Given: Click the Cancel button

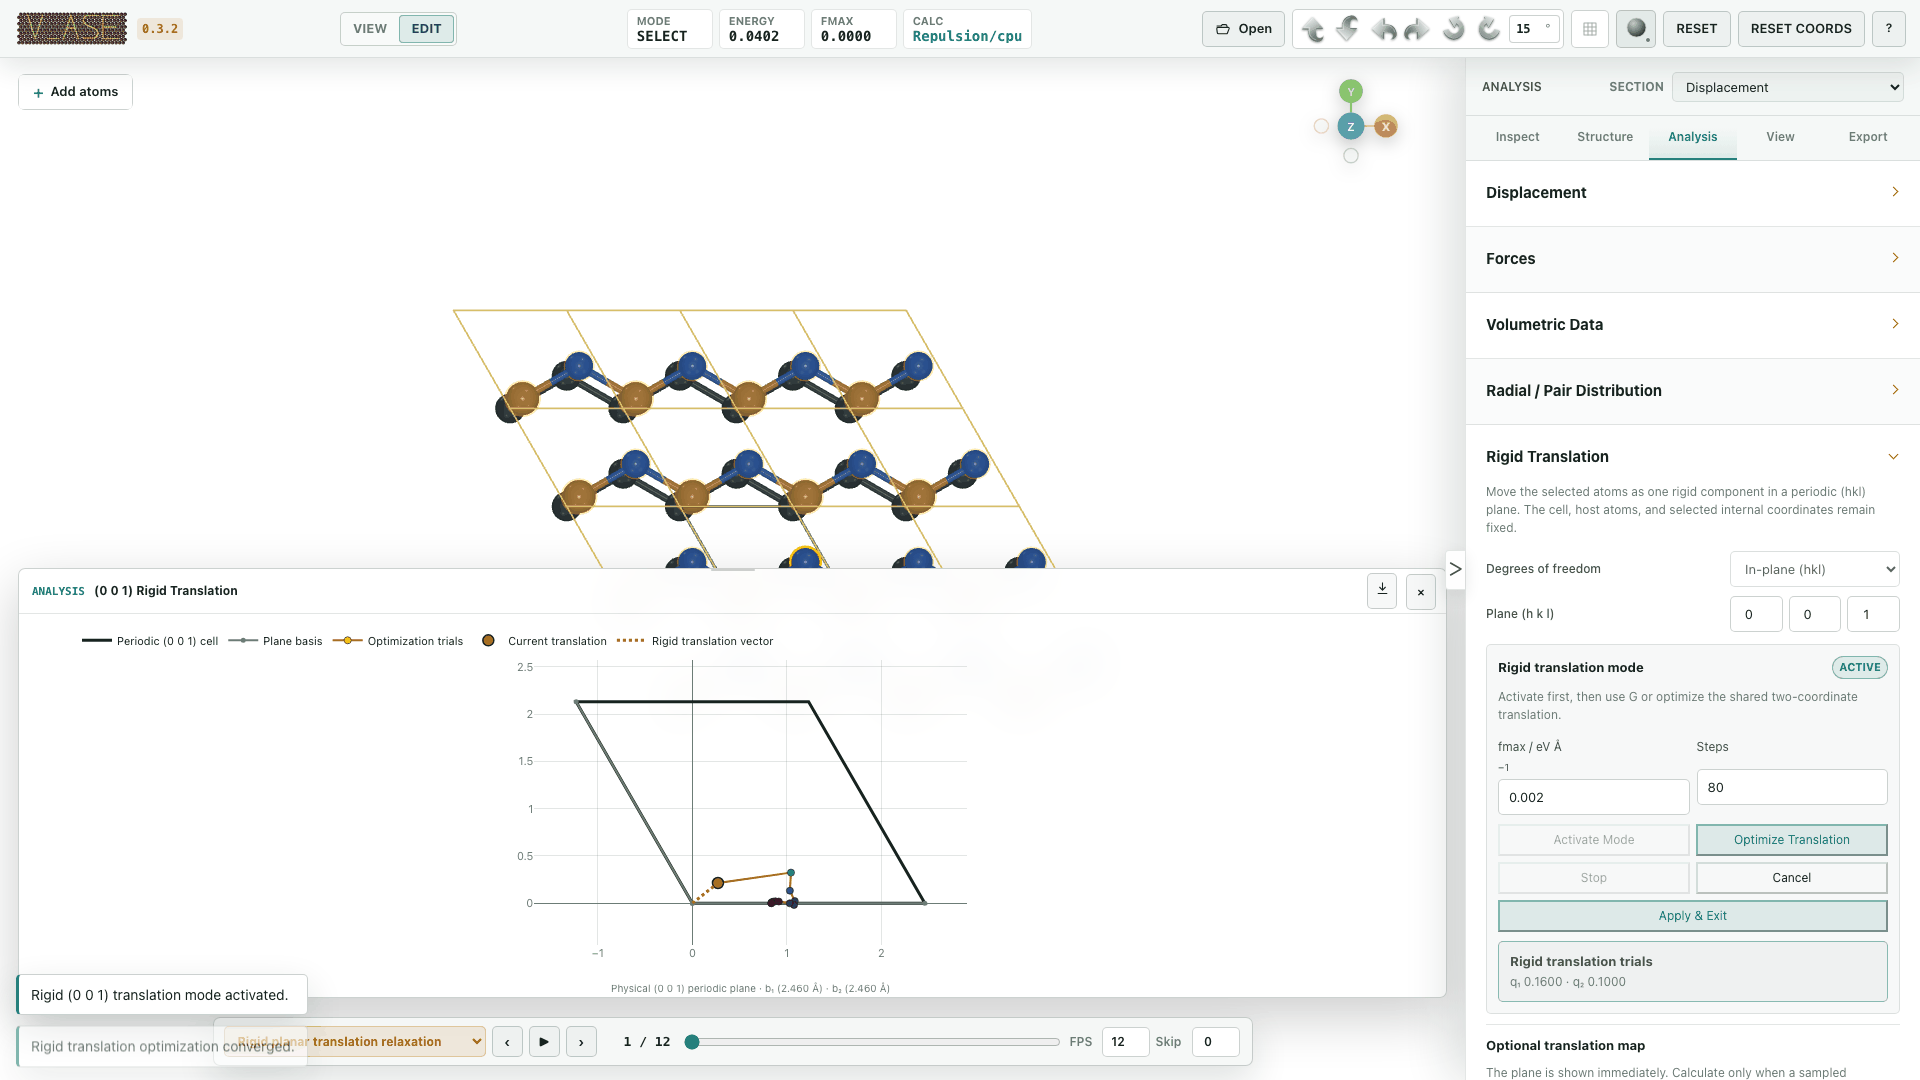Looking at the screenshot, I should click(x=1791, y=878).
